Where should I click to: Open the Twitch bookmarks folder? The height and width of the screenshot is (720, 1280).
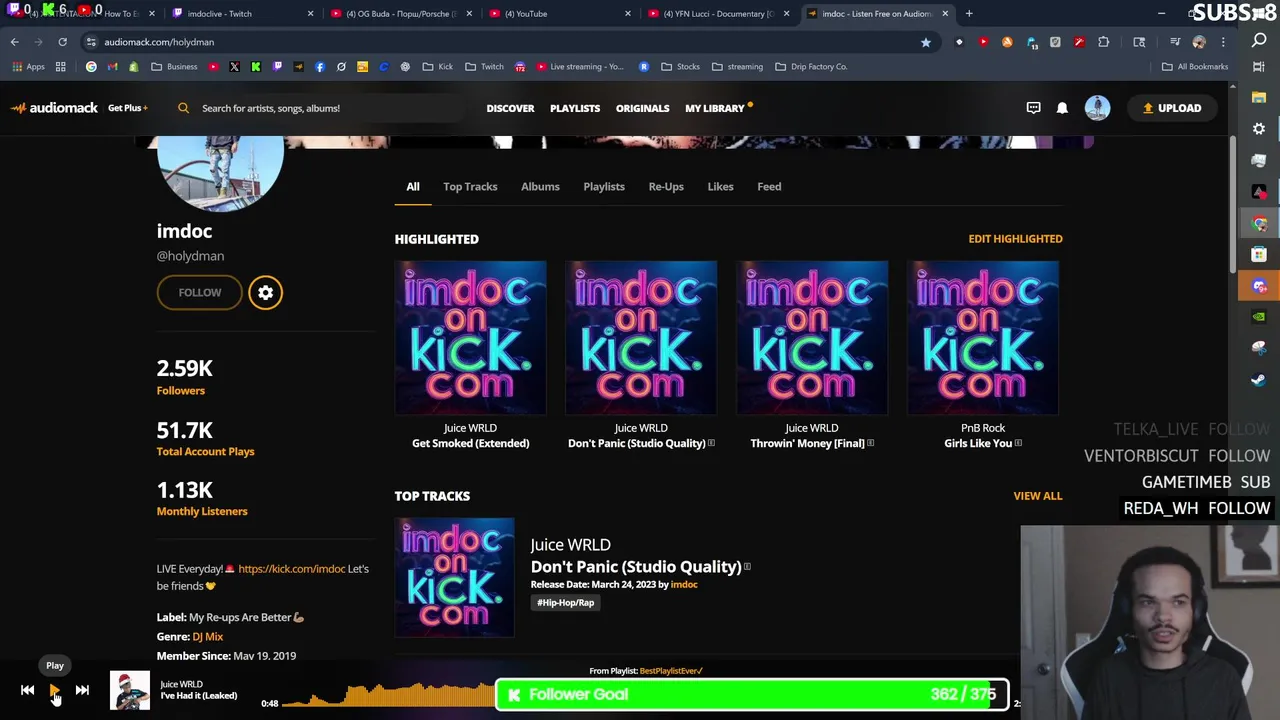(483, 67)
